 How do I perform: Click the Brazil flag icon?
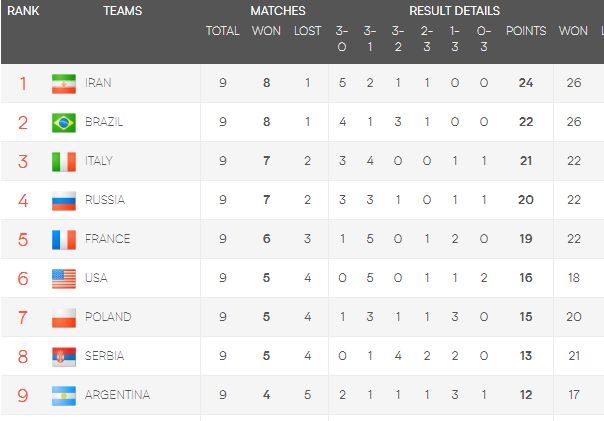pos(64,123)
